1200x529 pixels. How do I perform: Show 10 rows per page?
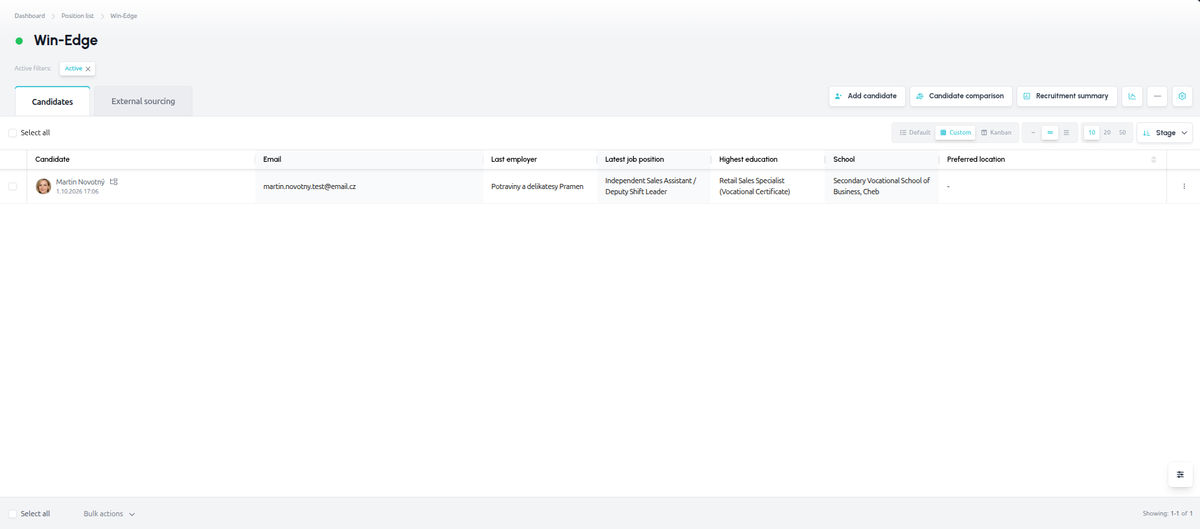[x=1092, y=132]
